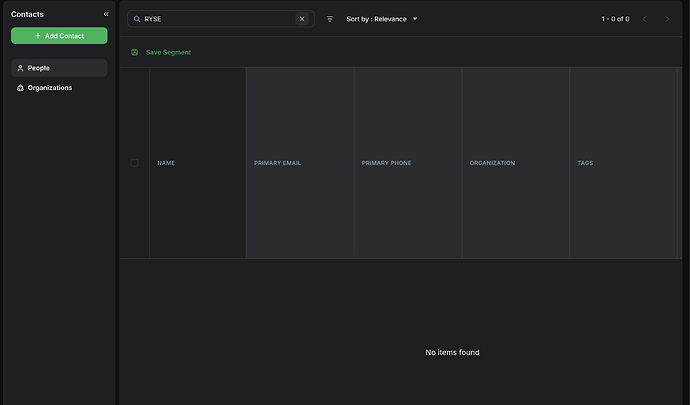Click the Primary Email column header
This screenshot has height=405, width=690.
coord(277,163)
